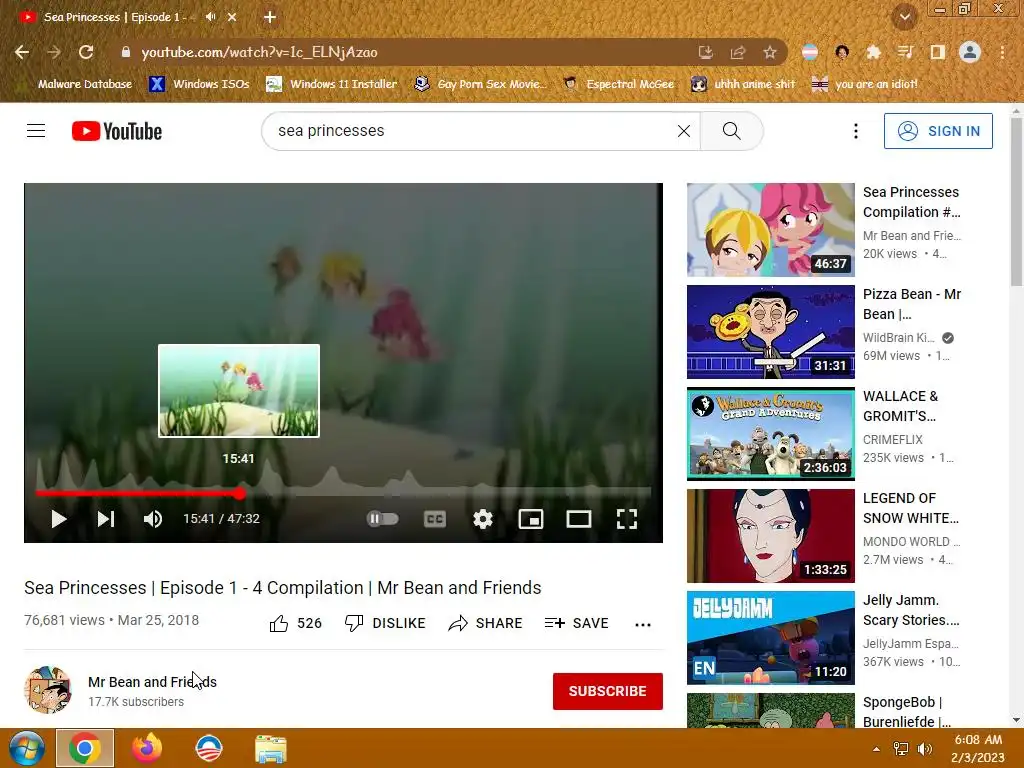Open the Windows Start button
This screenshot has width=1024, height=768.
25,748
